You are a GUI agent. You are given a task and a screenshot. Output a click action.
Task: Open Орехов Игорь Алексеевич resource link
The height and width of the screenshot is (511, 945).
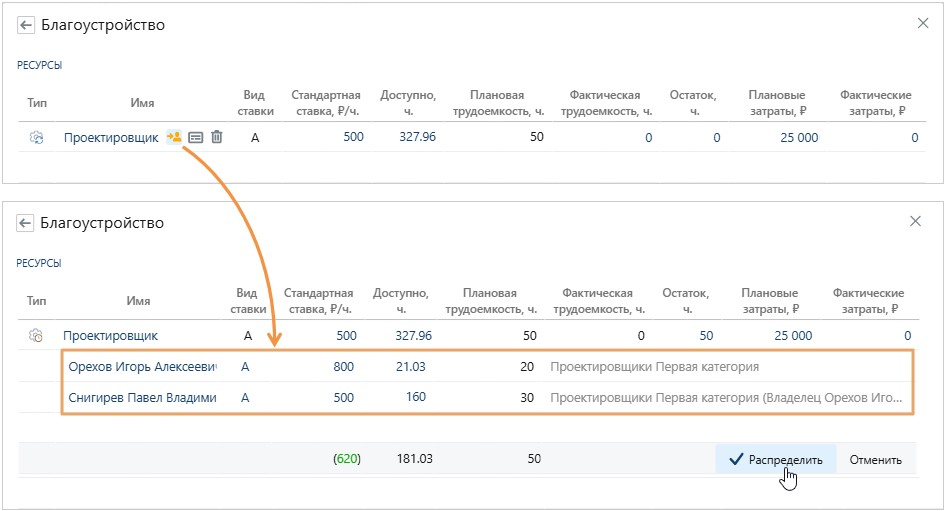pyautogui.click(x=142, y=367)
